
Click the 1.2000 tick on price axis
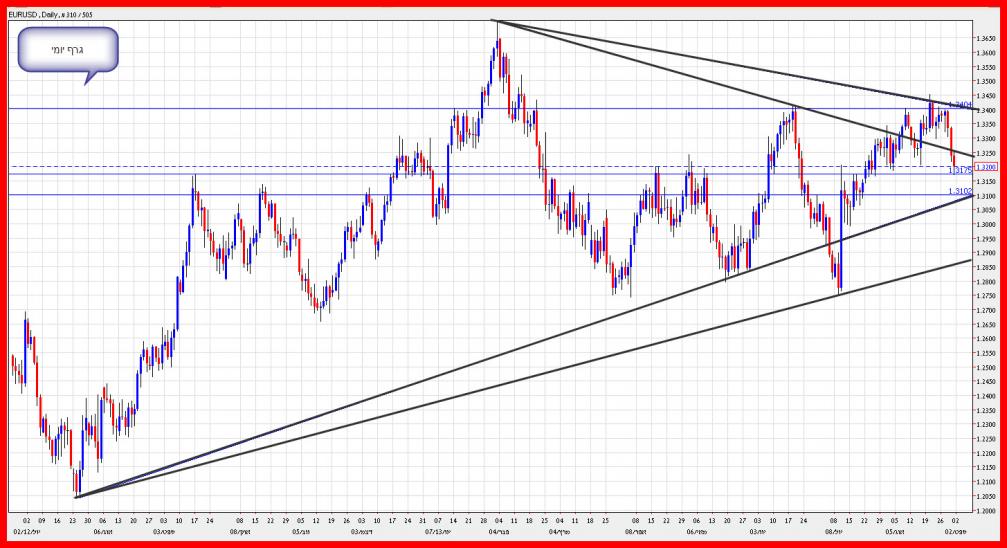[985, 511]
